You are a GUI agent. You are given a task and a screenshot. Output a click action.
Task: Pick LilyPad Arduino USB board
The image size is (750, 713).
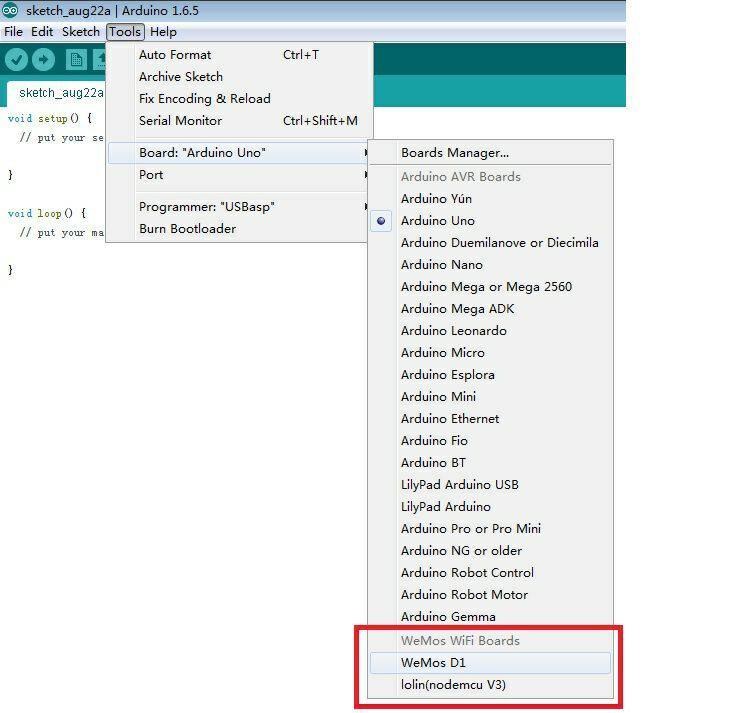[490, 485]
